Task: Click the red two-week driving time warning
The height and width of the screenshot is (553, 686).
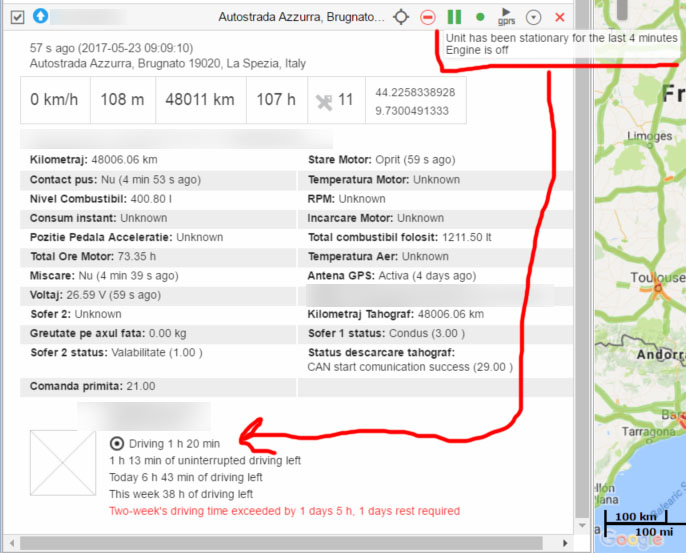Action: (x=284, y=511)
